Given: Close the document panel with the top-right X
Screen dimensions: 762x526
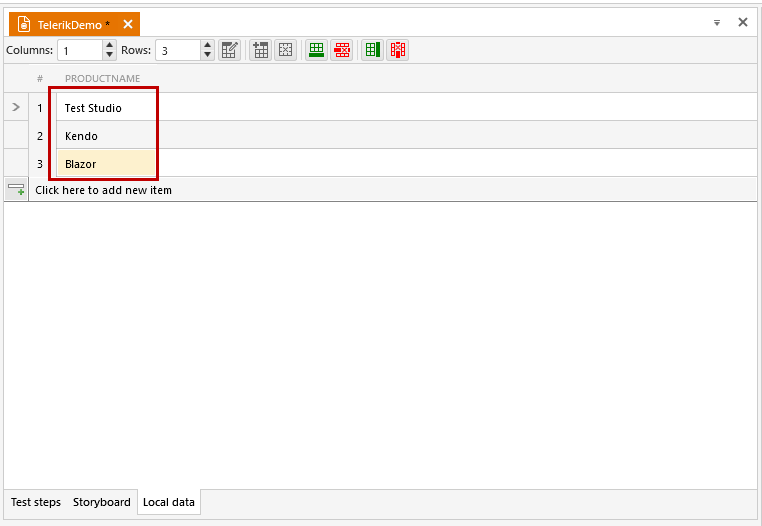Looking at the screenshot, I should point(743,22).
